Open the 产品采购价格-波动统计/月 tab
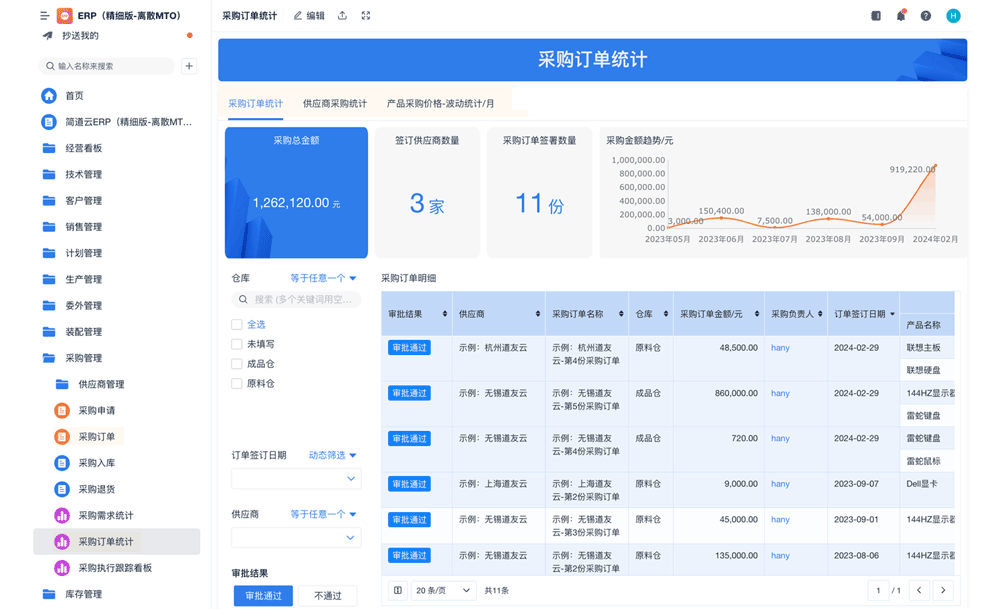The height and width of the screenshot is (609, 1000). (442, 103)
